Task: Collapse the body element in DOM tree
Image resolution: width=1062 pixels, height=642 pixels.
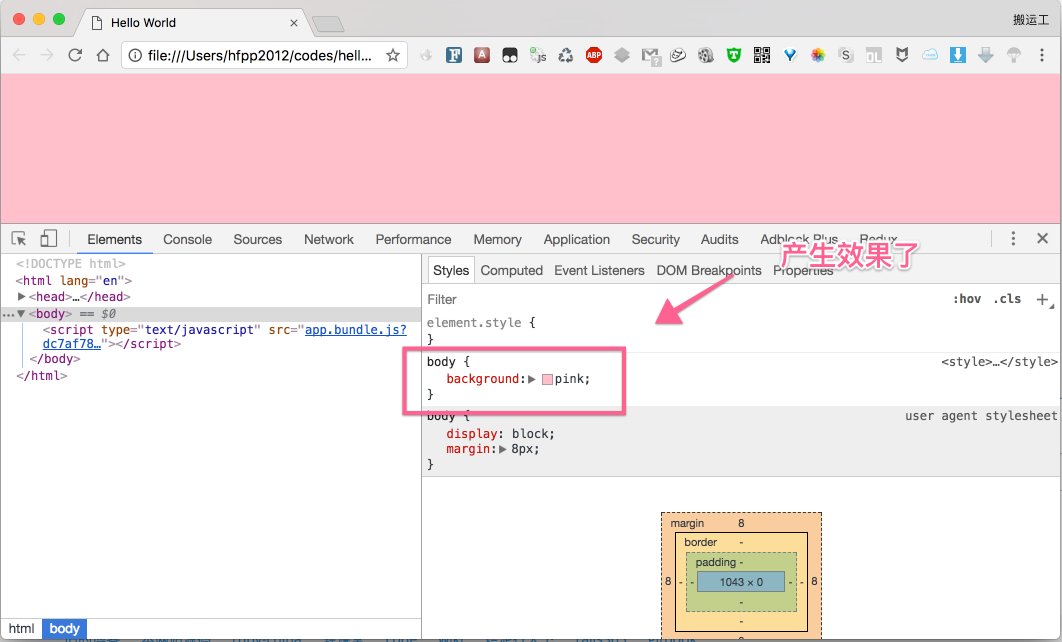Action: (21, 313)
